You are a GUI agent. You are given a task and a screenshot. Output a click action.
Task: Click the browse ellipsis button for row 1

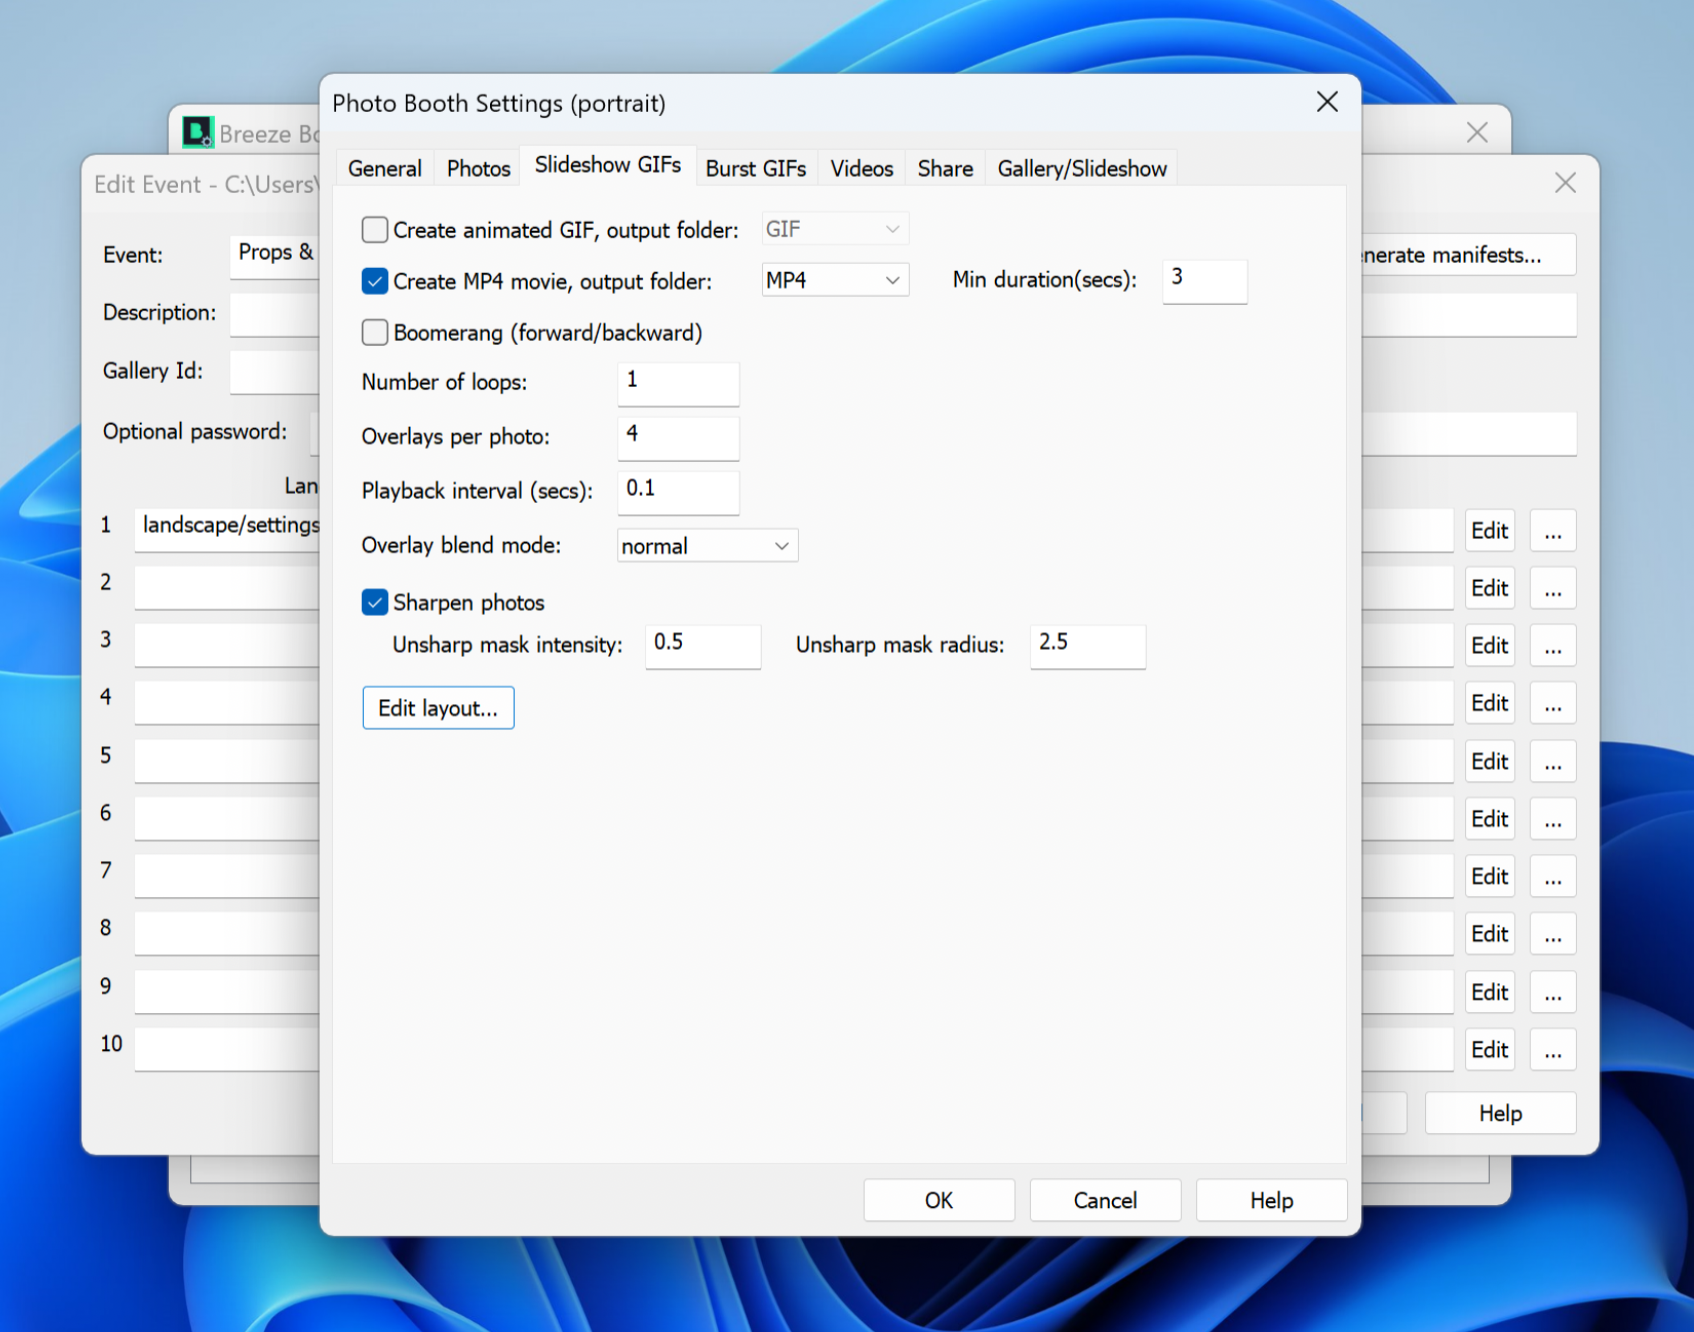[x=1552, y=531]
